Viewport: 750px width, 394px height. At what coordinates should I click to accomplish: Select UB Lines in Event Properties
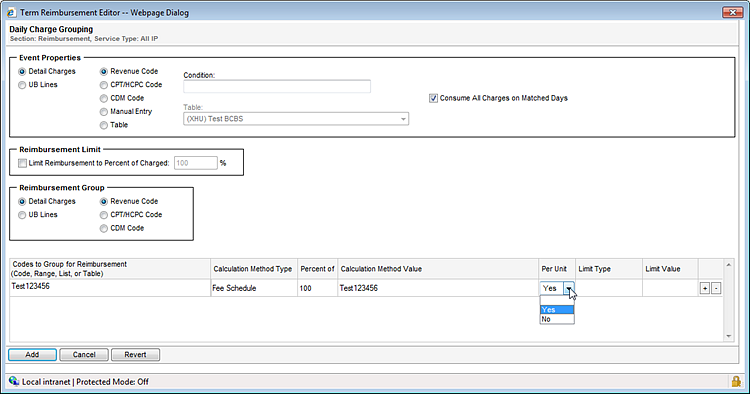coord(22,85)
